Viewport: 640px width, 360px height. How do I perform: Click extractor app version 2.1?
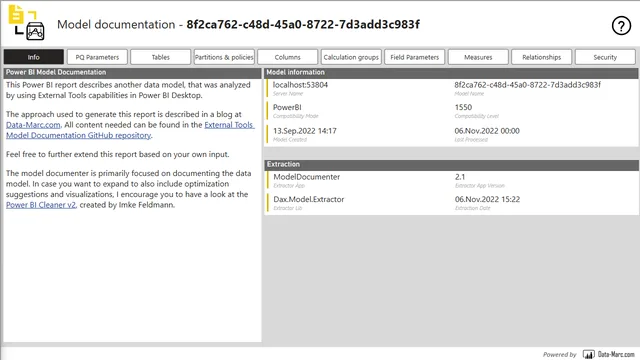[460, 177]
